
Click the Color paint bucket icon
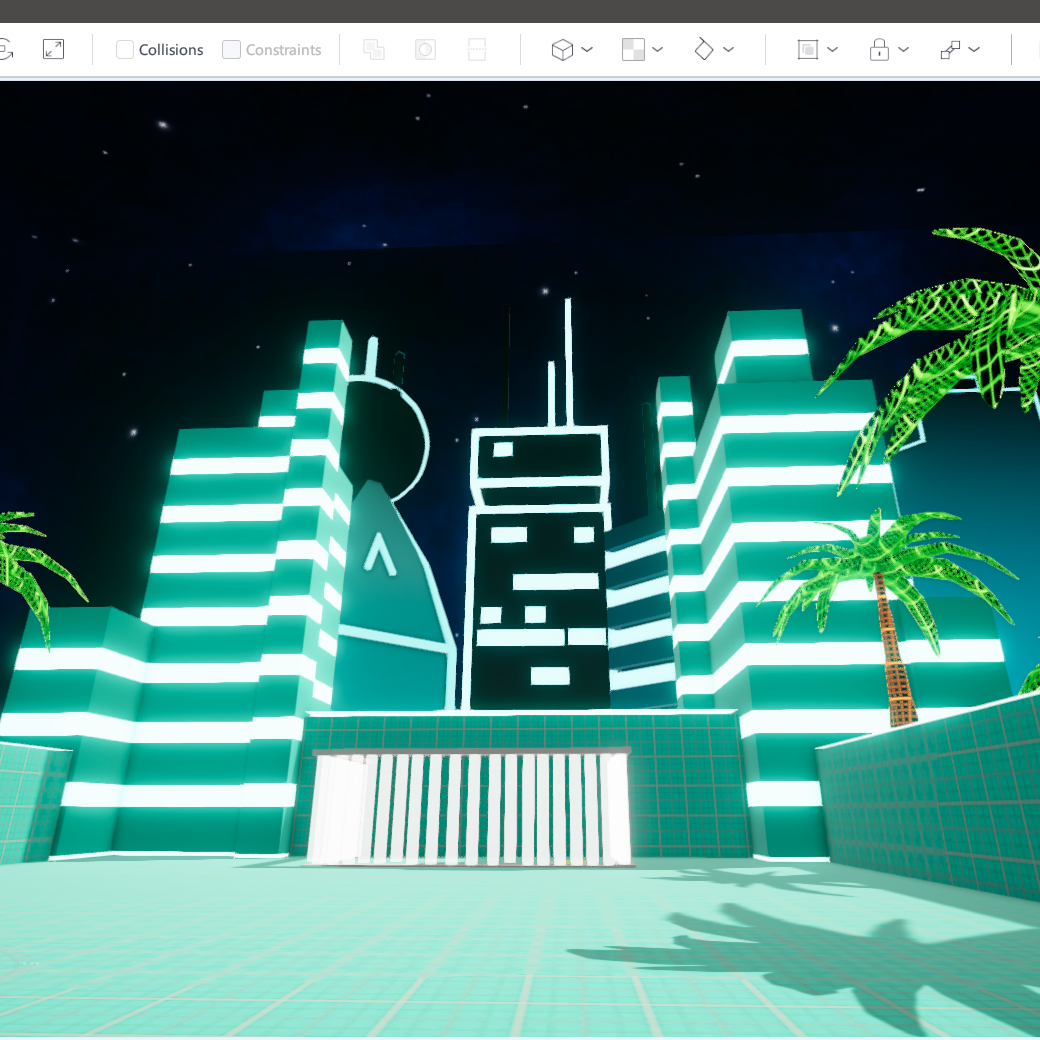[x=704, y=49]
